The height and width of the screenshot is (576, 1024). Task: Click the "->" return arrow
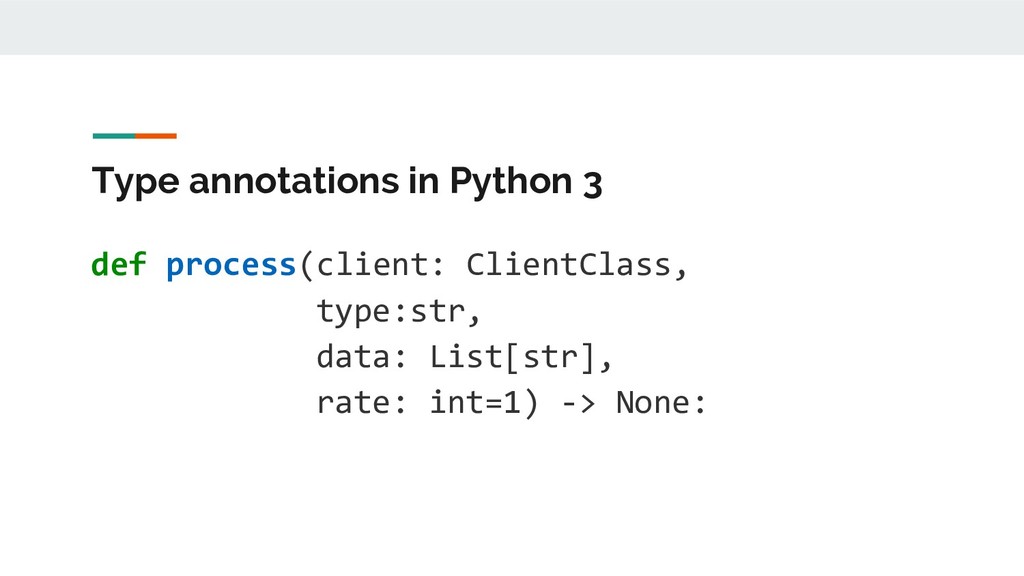(578, 402)
